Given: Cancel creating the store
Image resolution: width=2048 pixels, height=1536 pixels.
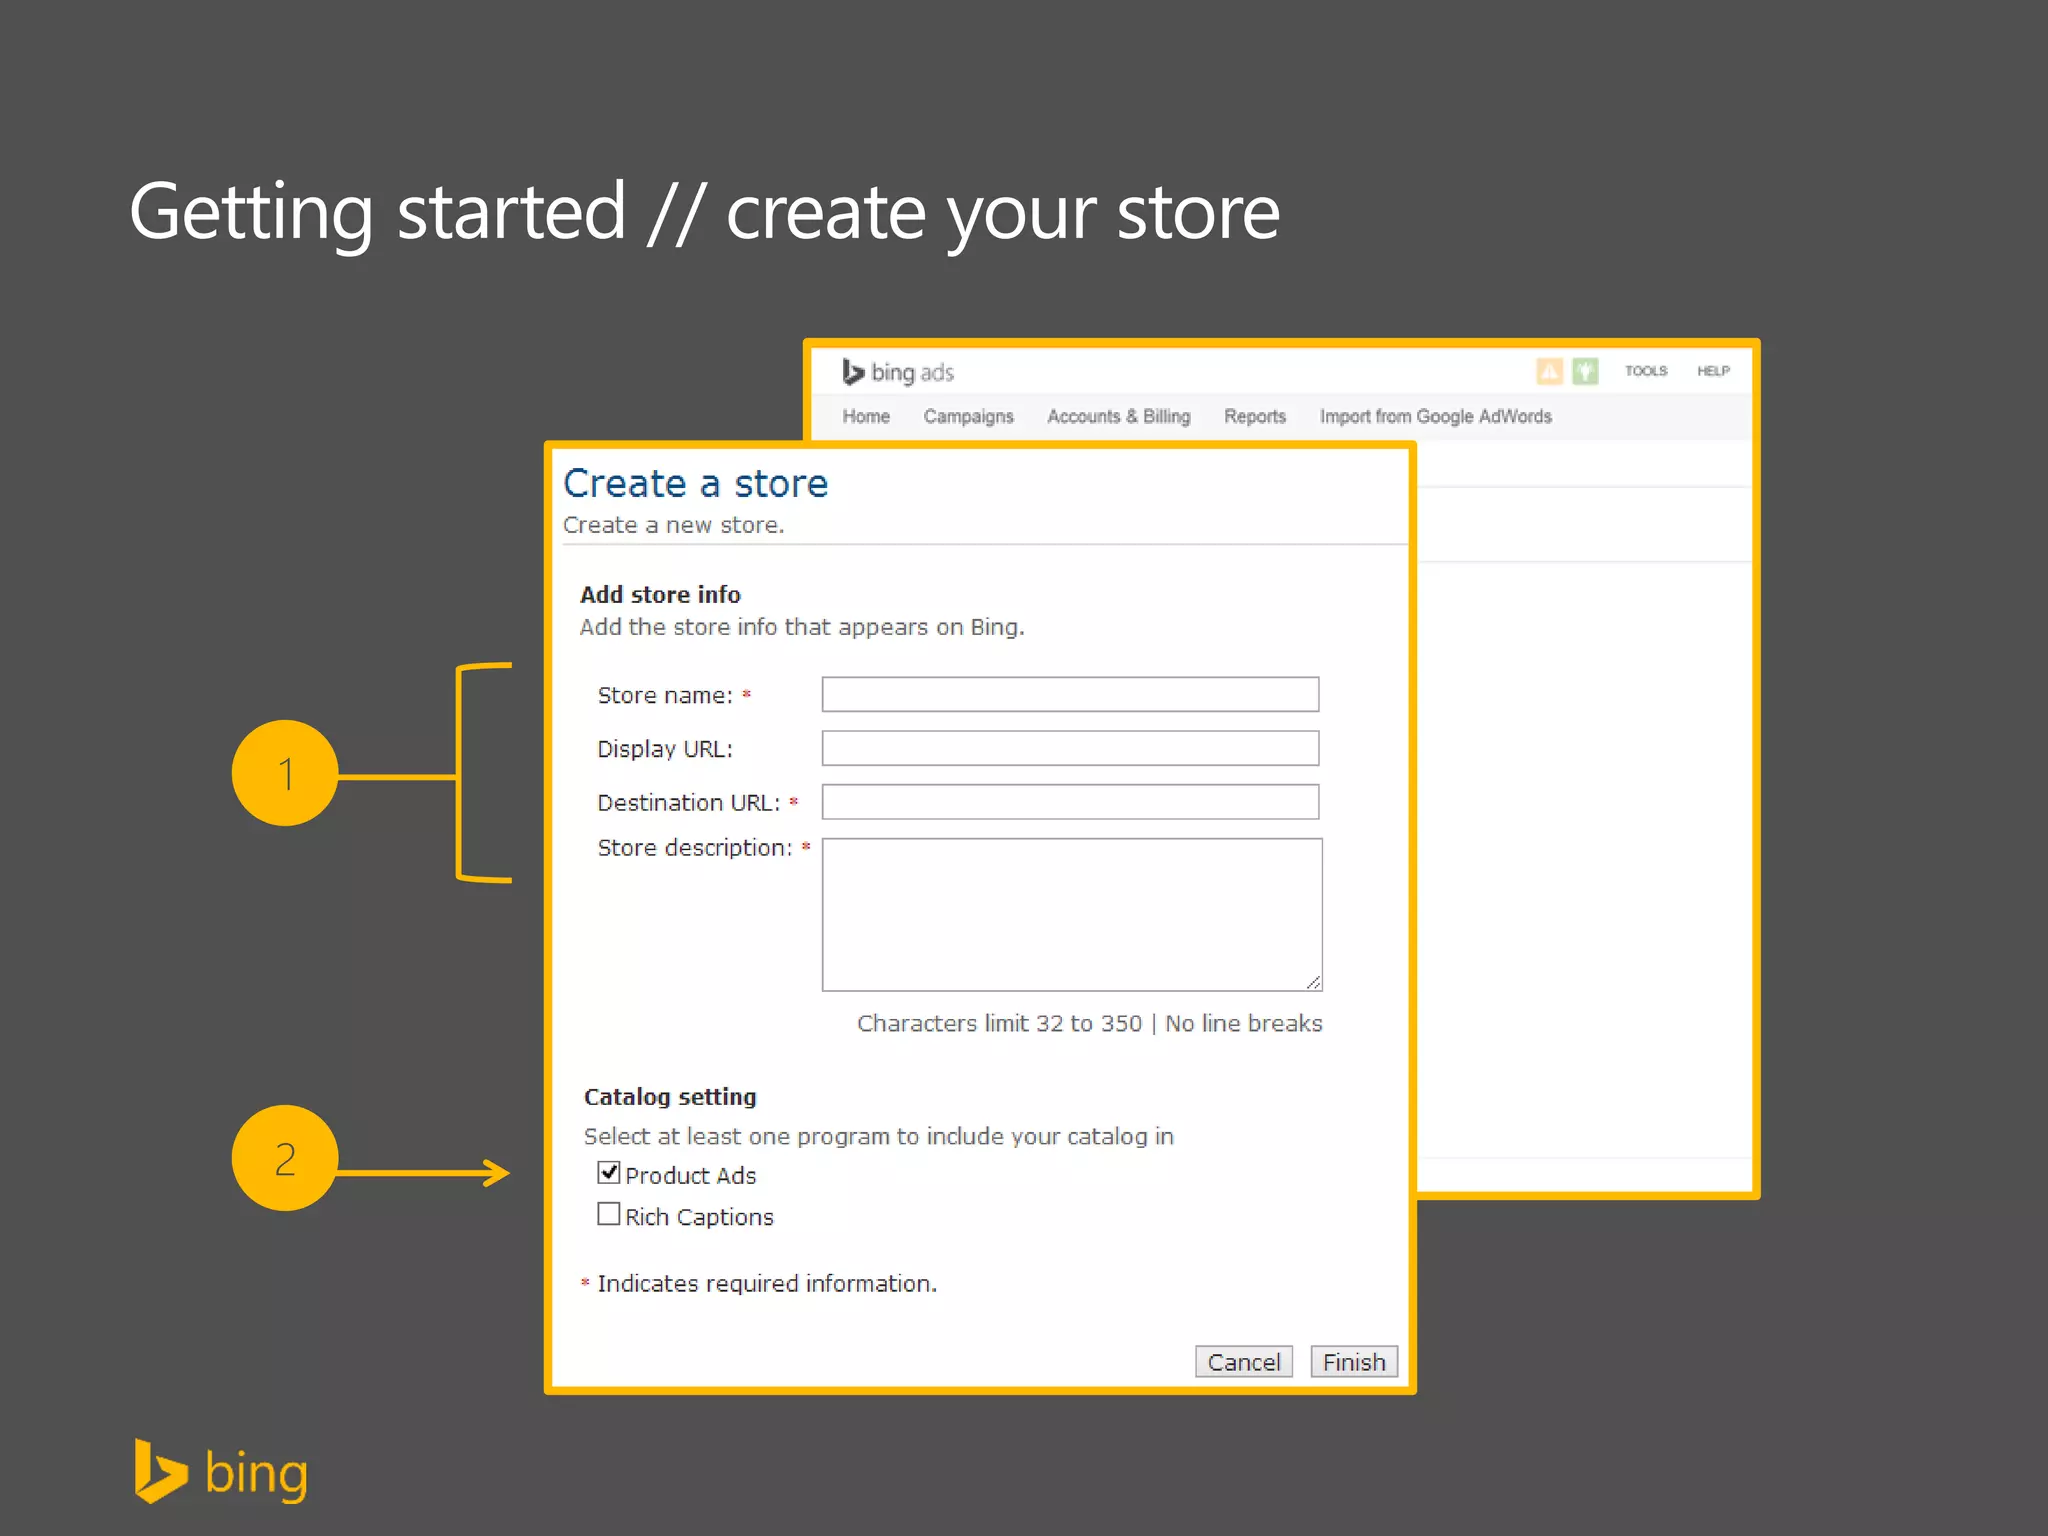Looking at the screenshot, I should (1244, 1362).
